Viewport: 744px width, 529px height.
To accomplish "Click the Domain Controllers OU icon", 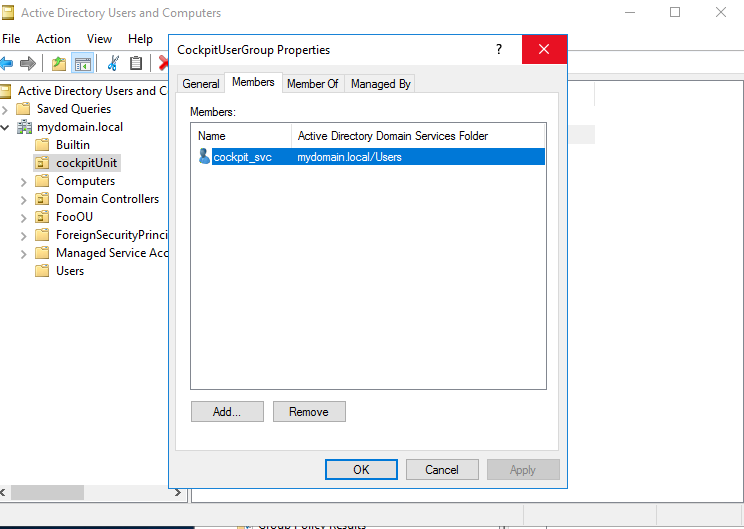I will tap(42, 199).
